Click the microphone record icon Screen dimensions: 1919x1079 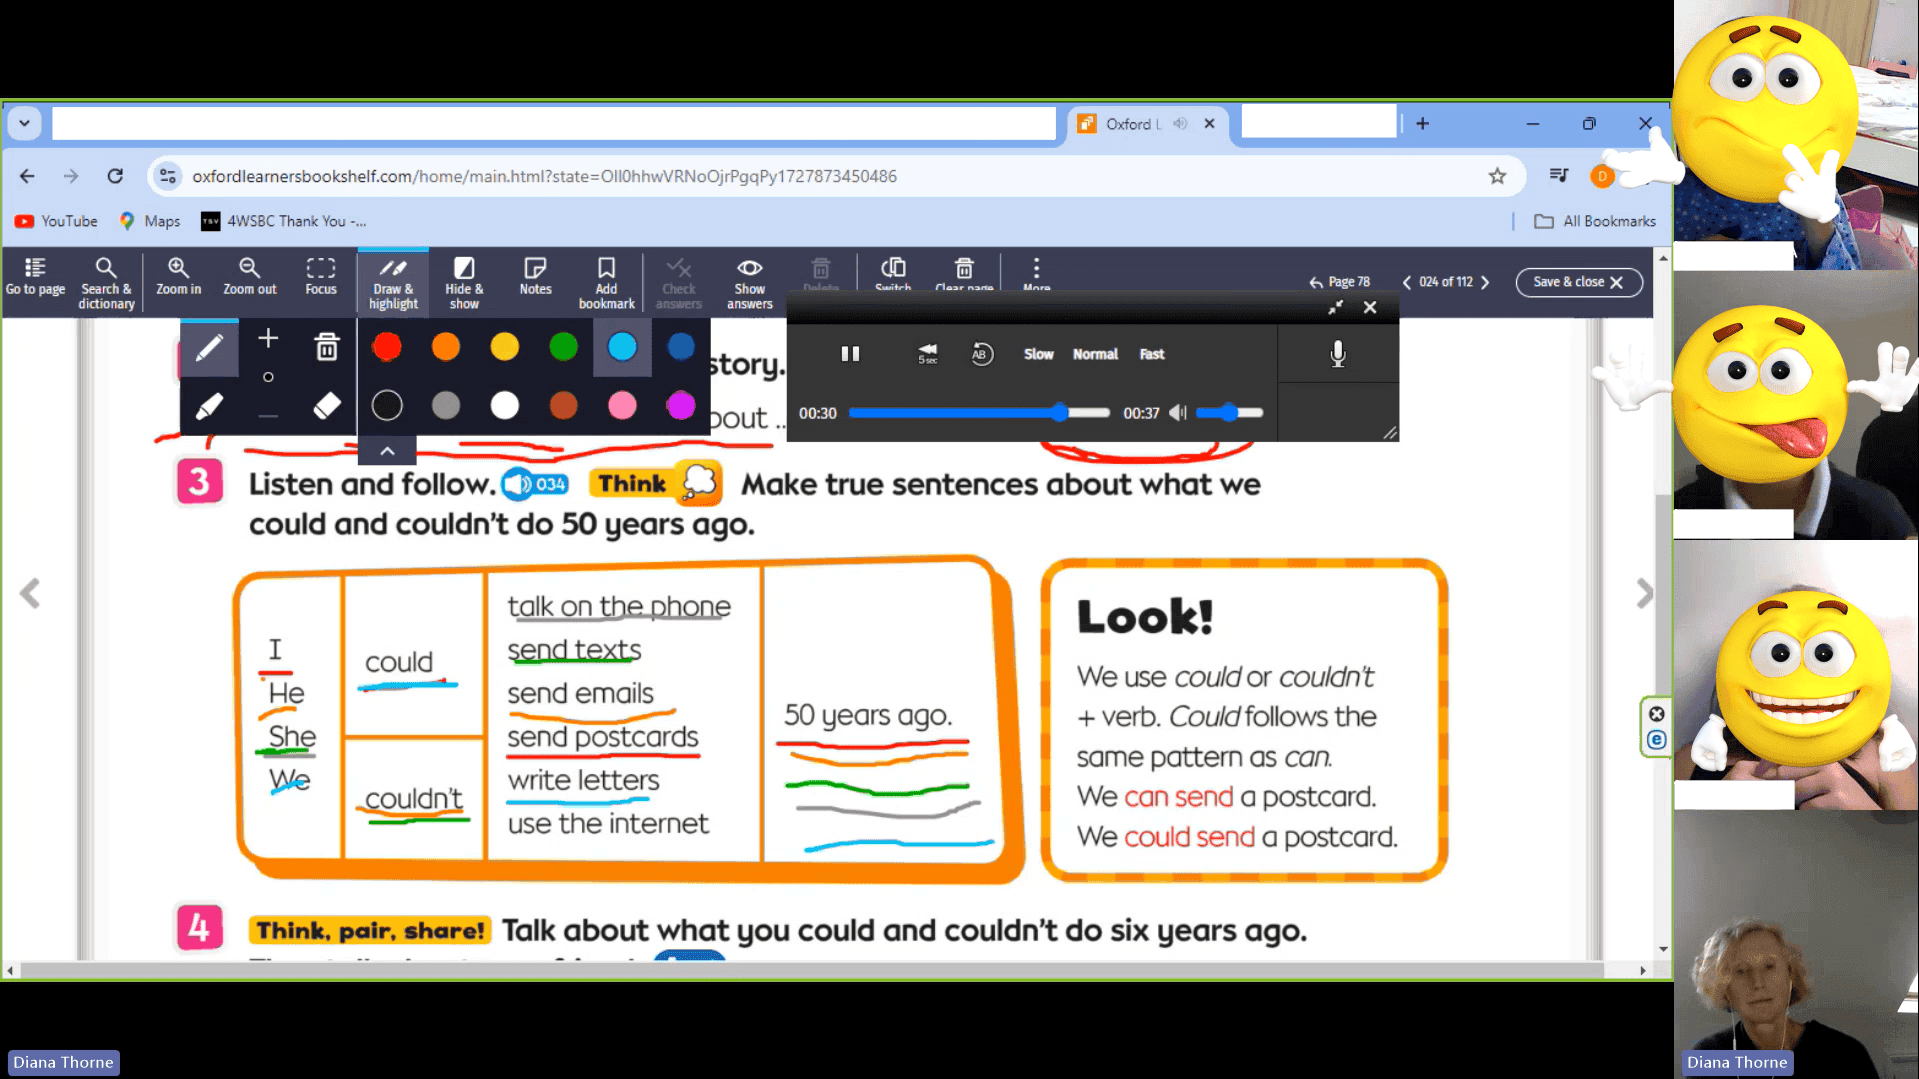(x=1338, y=354)
